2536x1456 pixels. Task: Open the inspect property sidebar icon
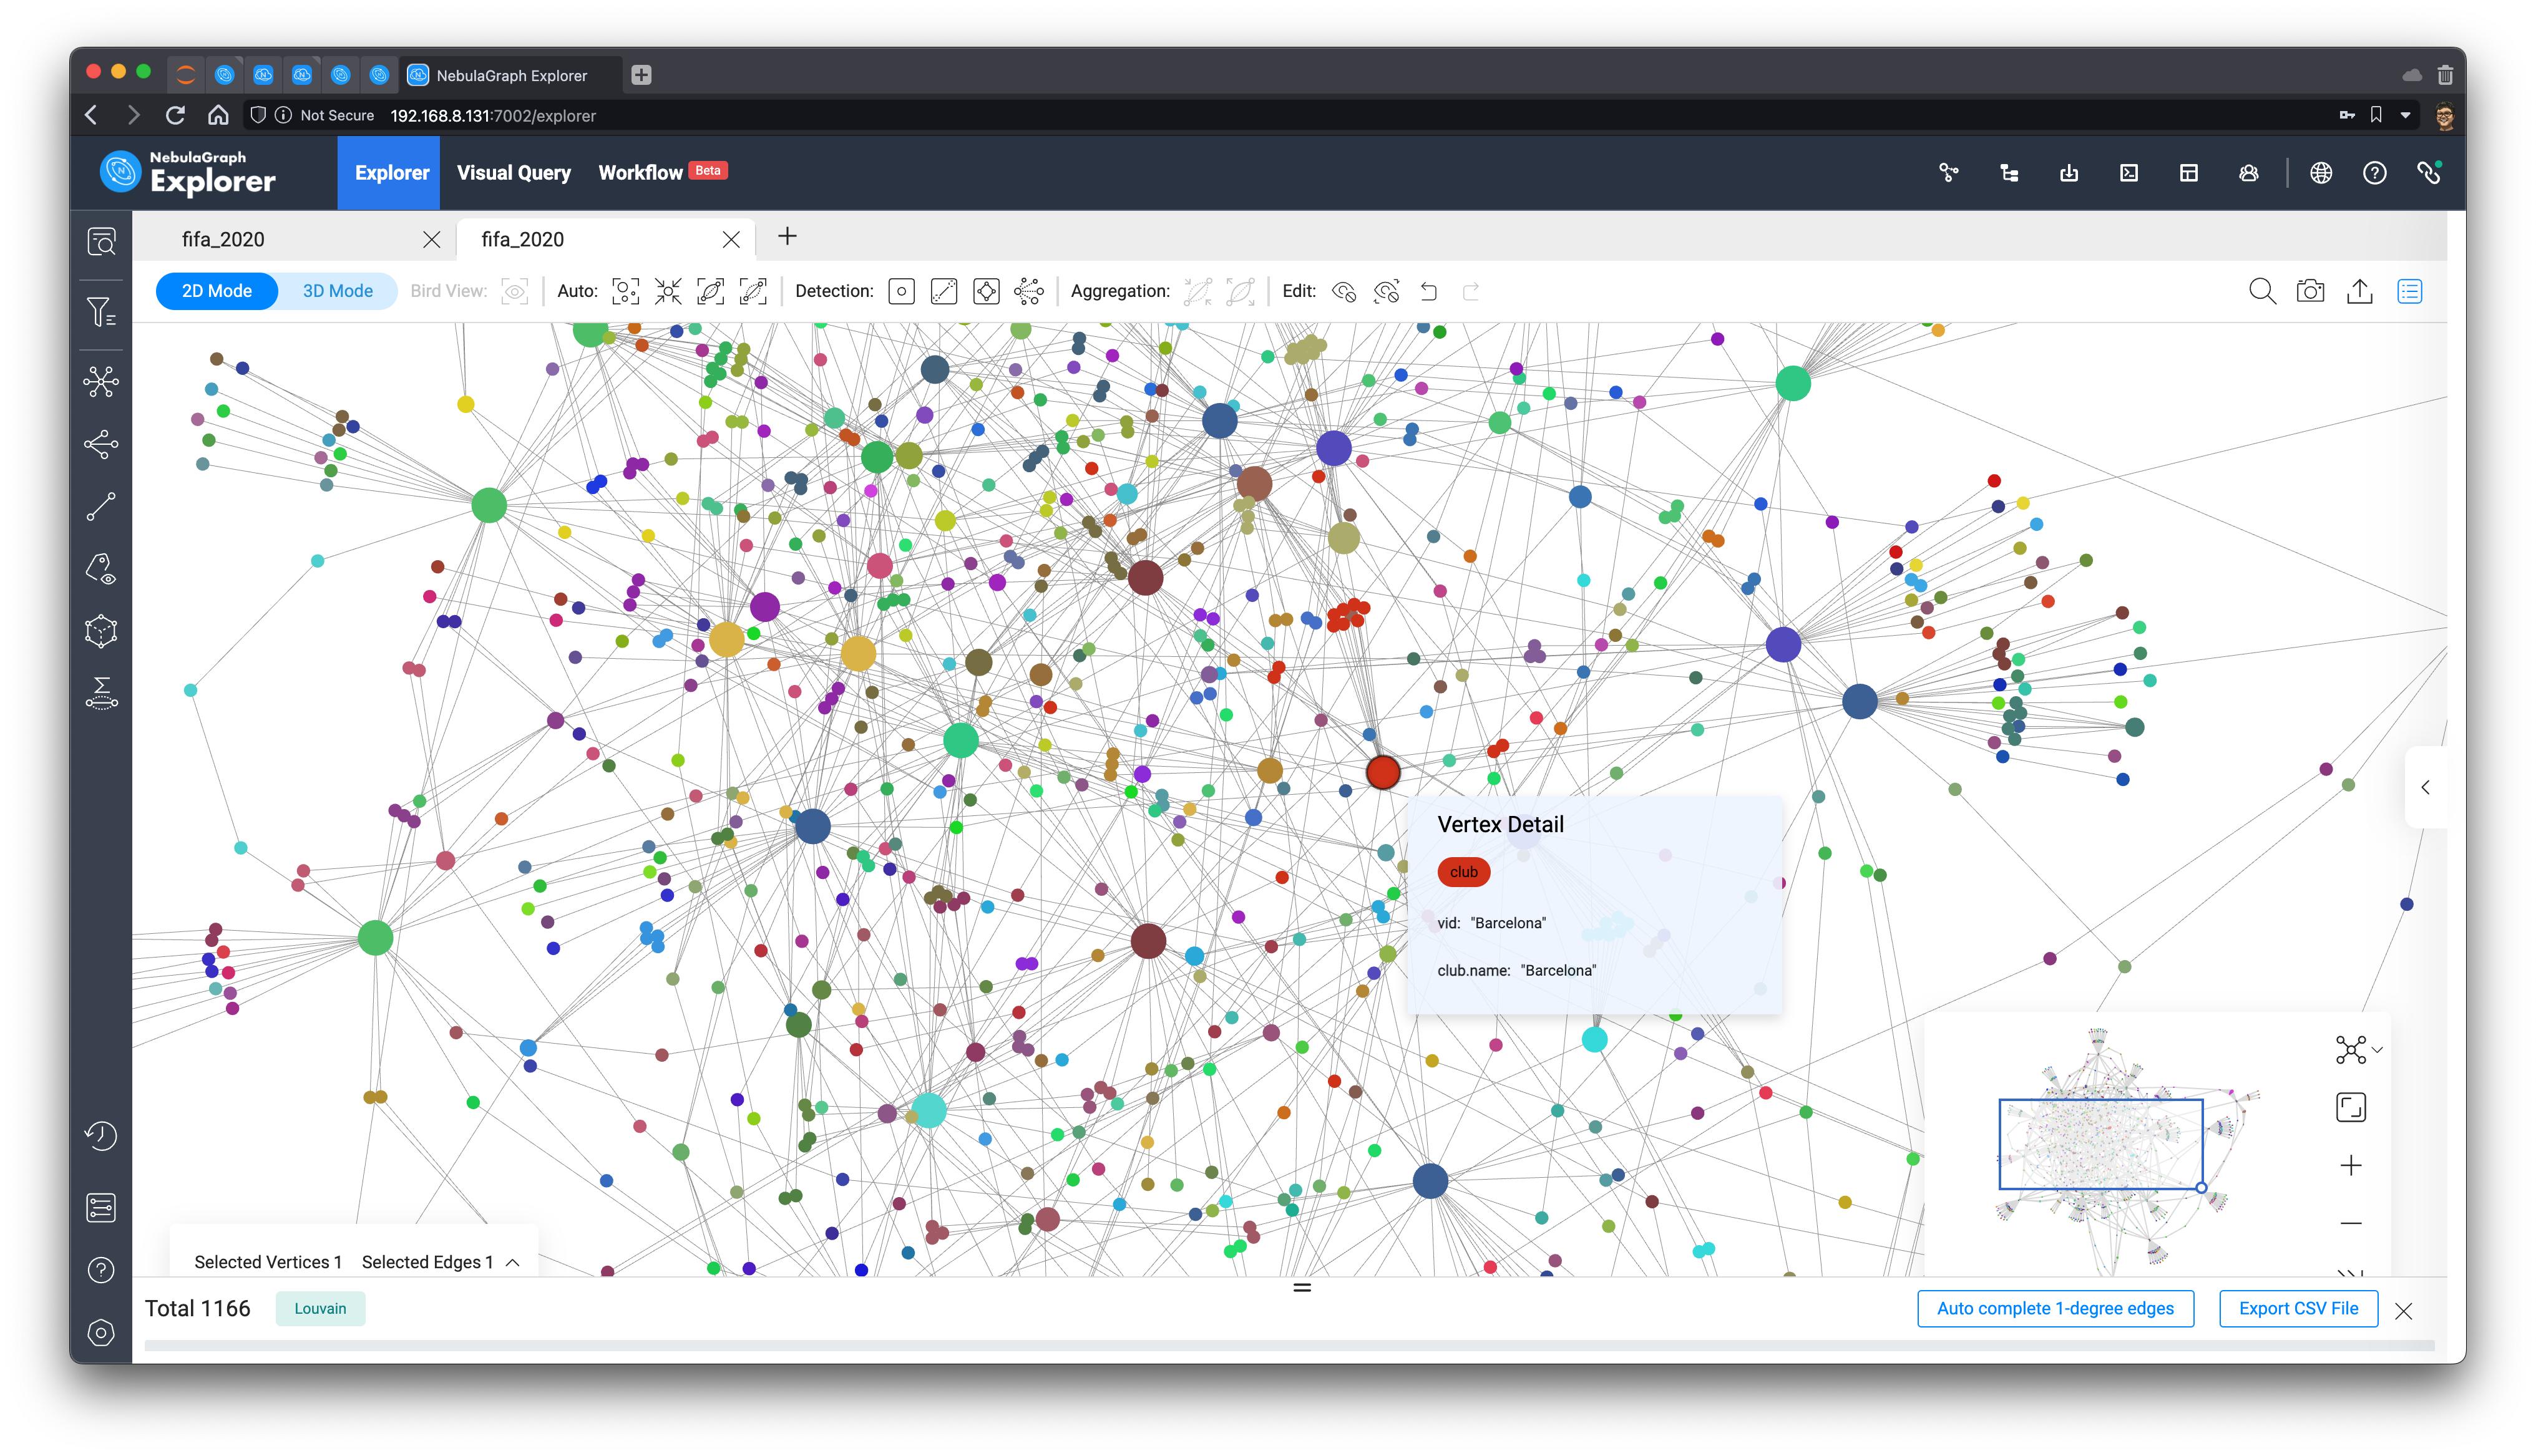101,569
